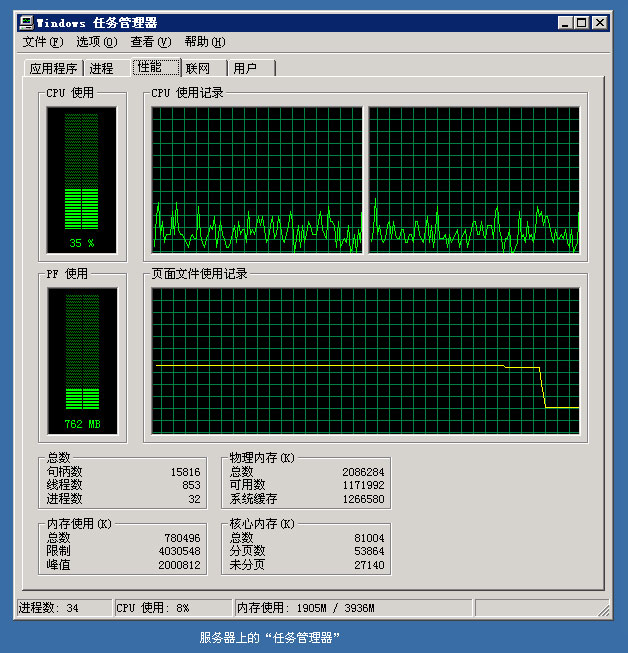This screenshot has height=653, width=628.
Task: Click physical memory 总数 value 2086284
Action: (x=363, y=472)
